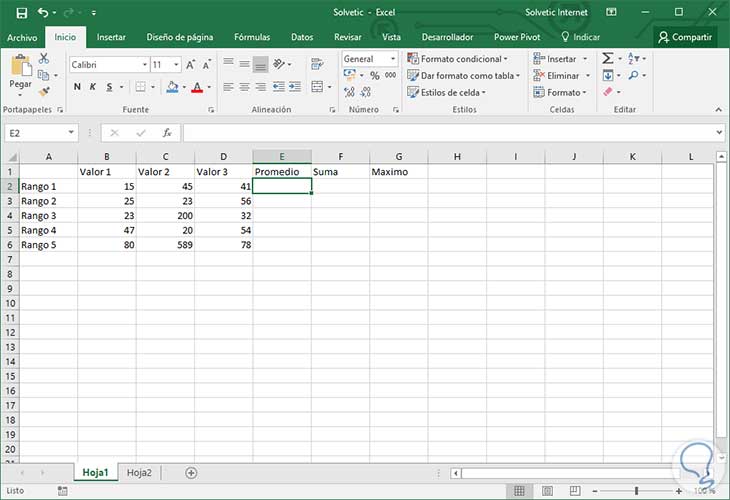Toggle italic K formatting

(x=93, y=87)
